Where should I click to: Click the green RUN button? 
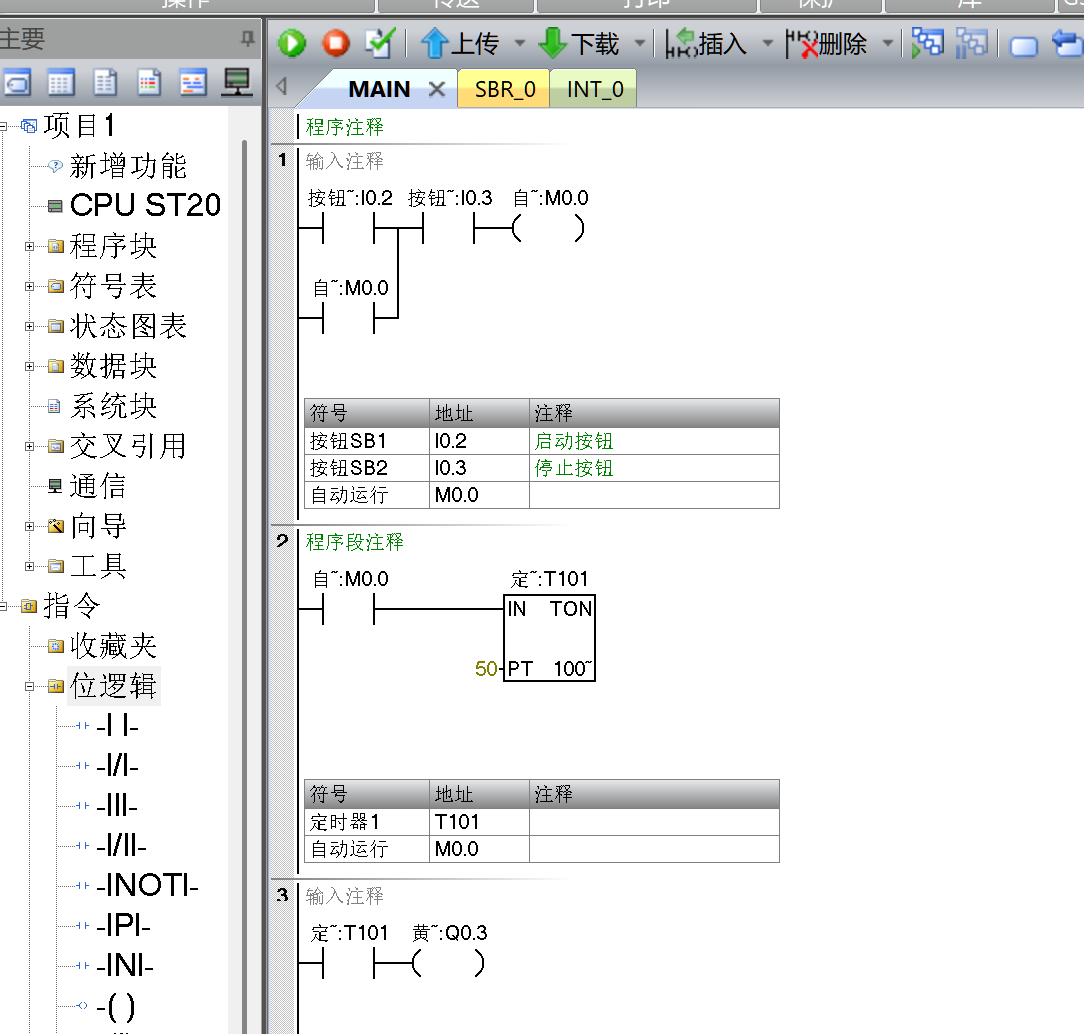[292, 43]
